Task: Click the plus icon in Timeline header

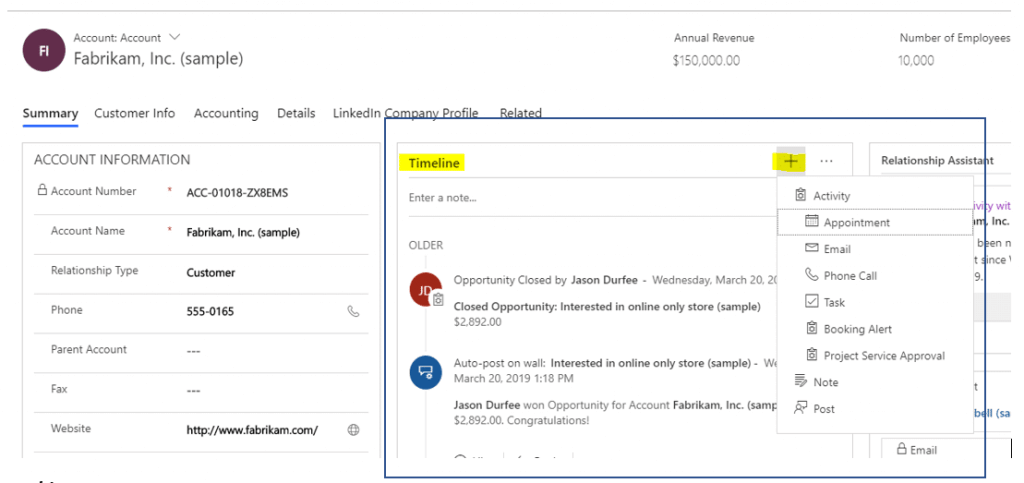Action: coord(790,161)
